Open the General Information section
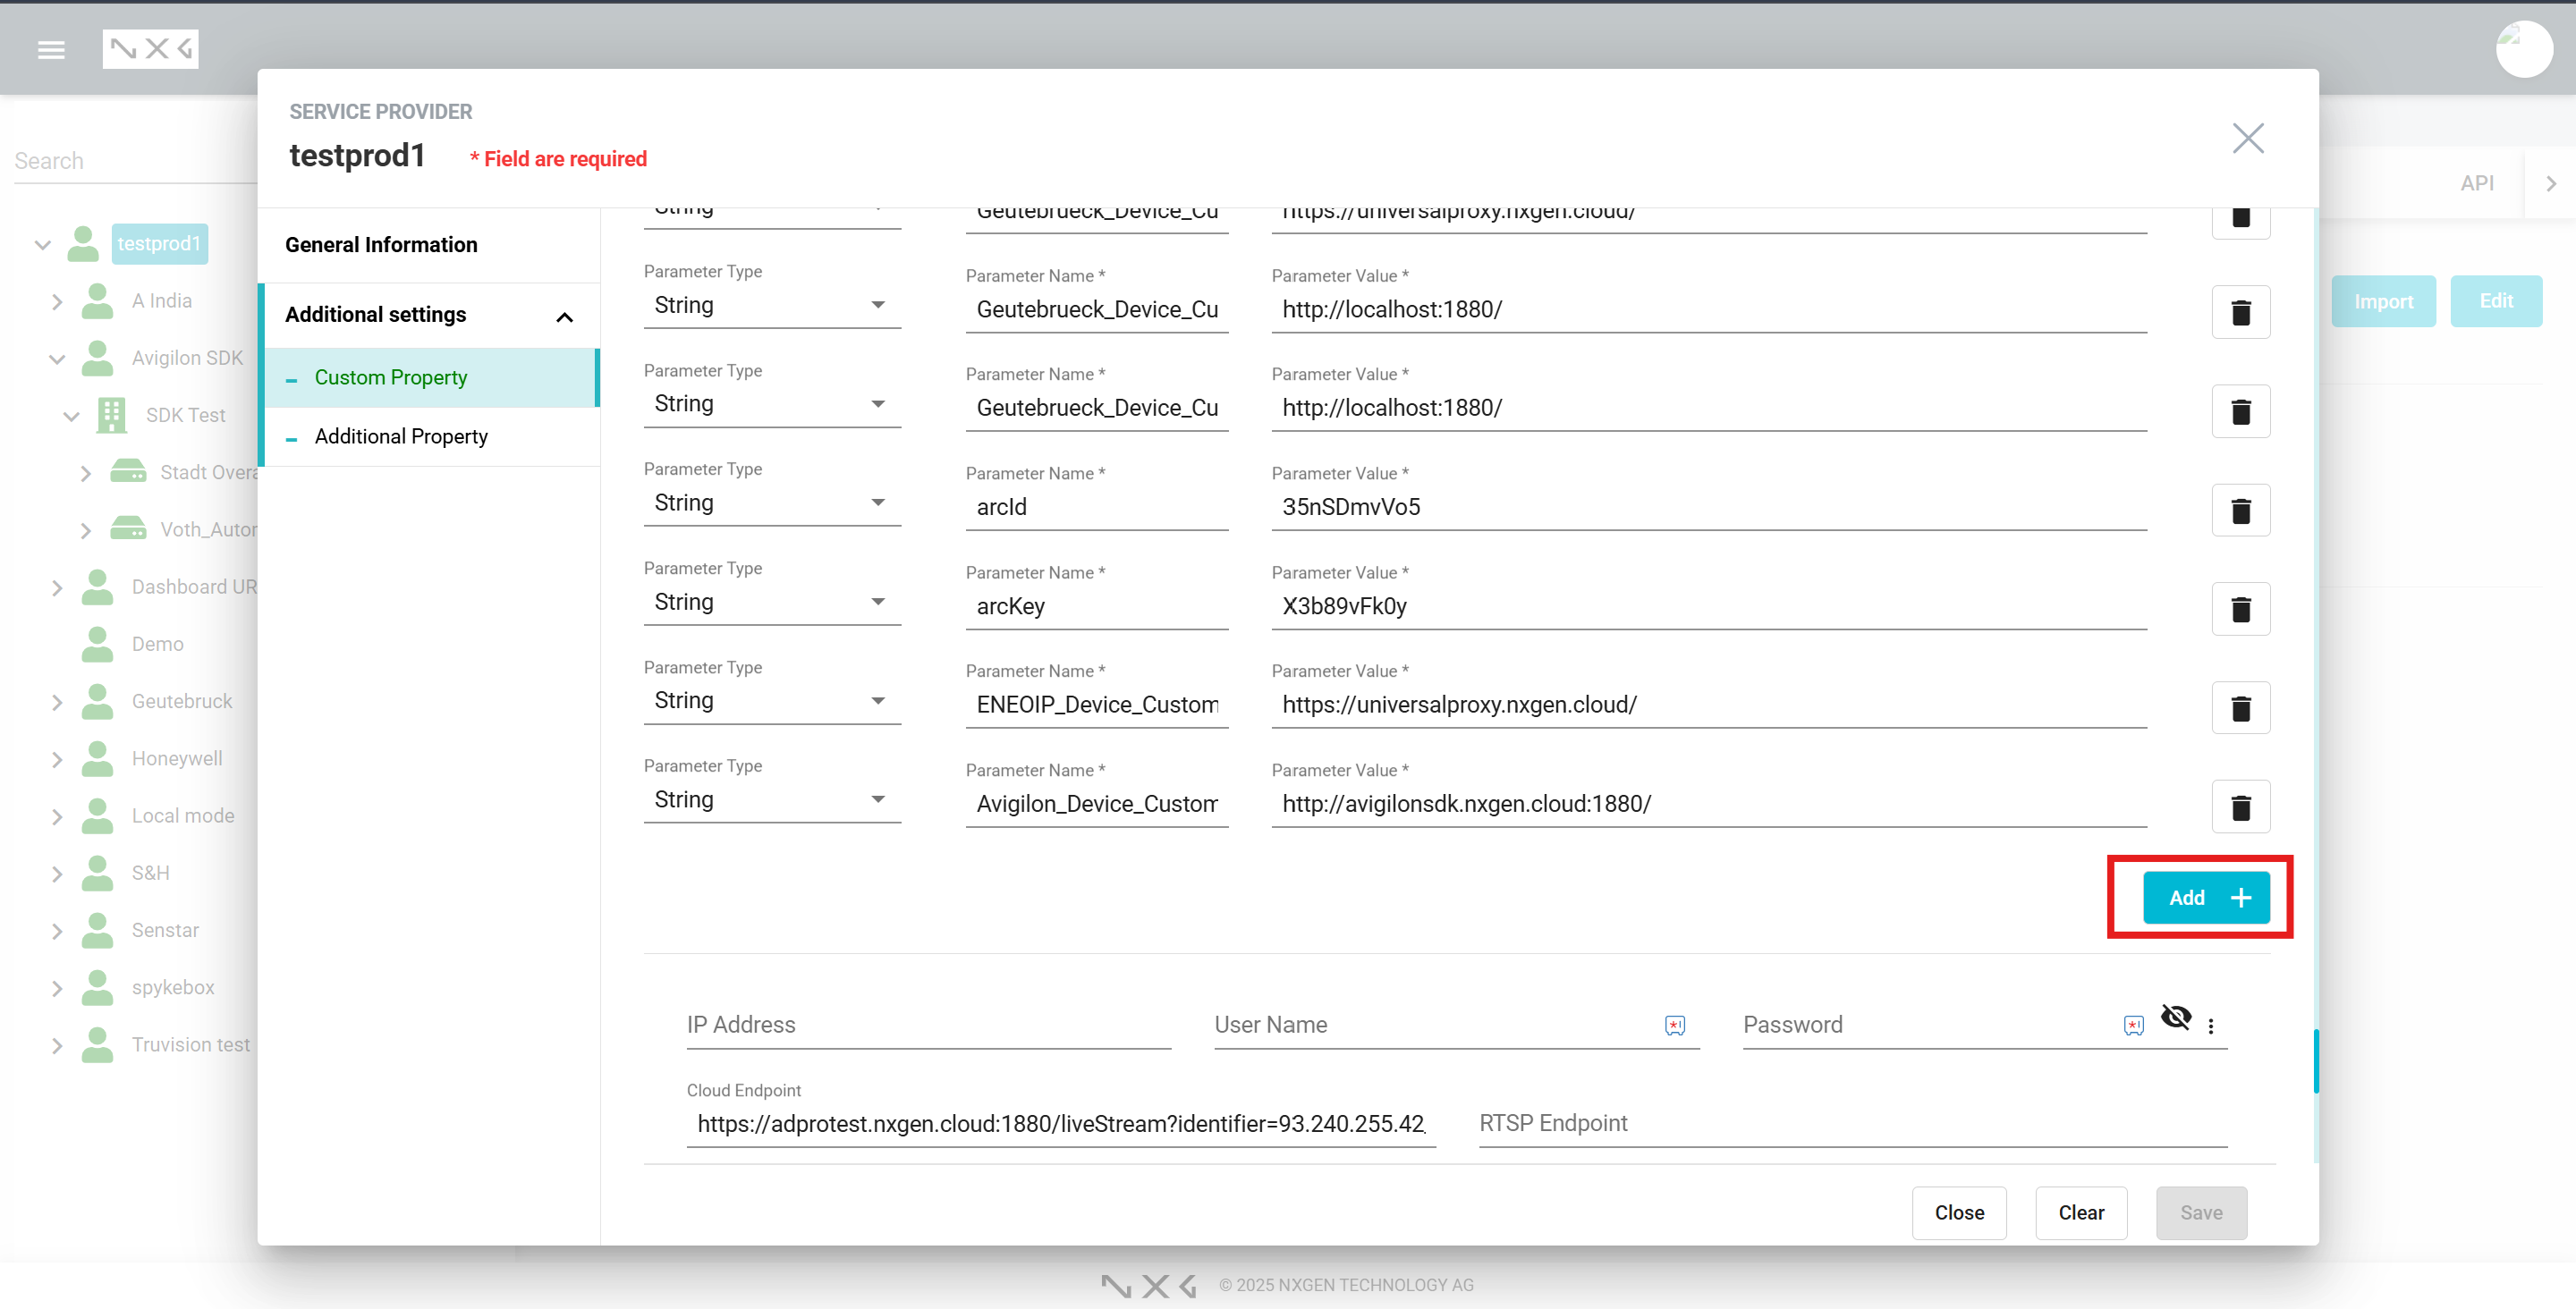Viewport: 2576px width, 1309px height. pyautogui.click(x=381, y=245)
